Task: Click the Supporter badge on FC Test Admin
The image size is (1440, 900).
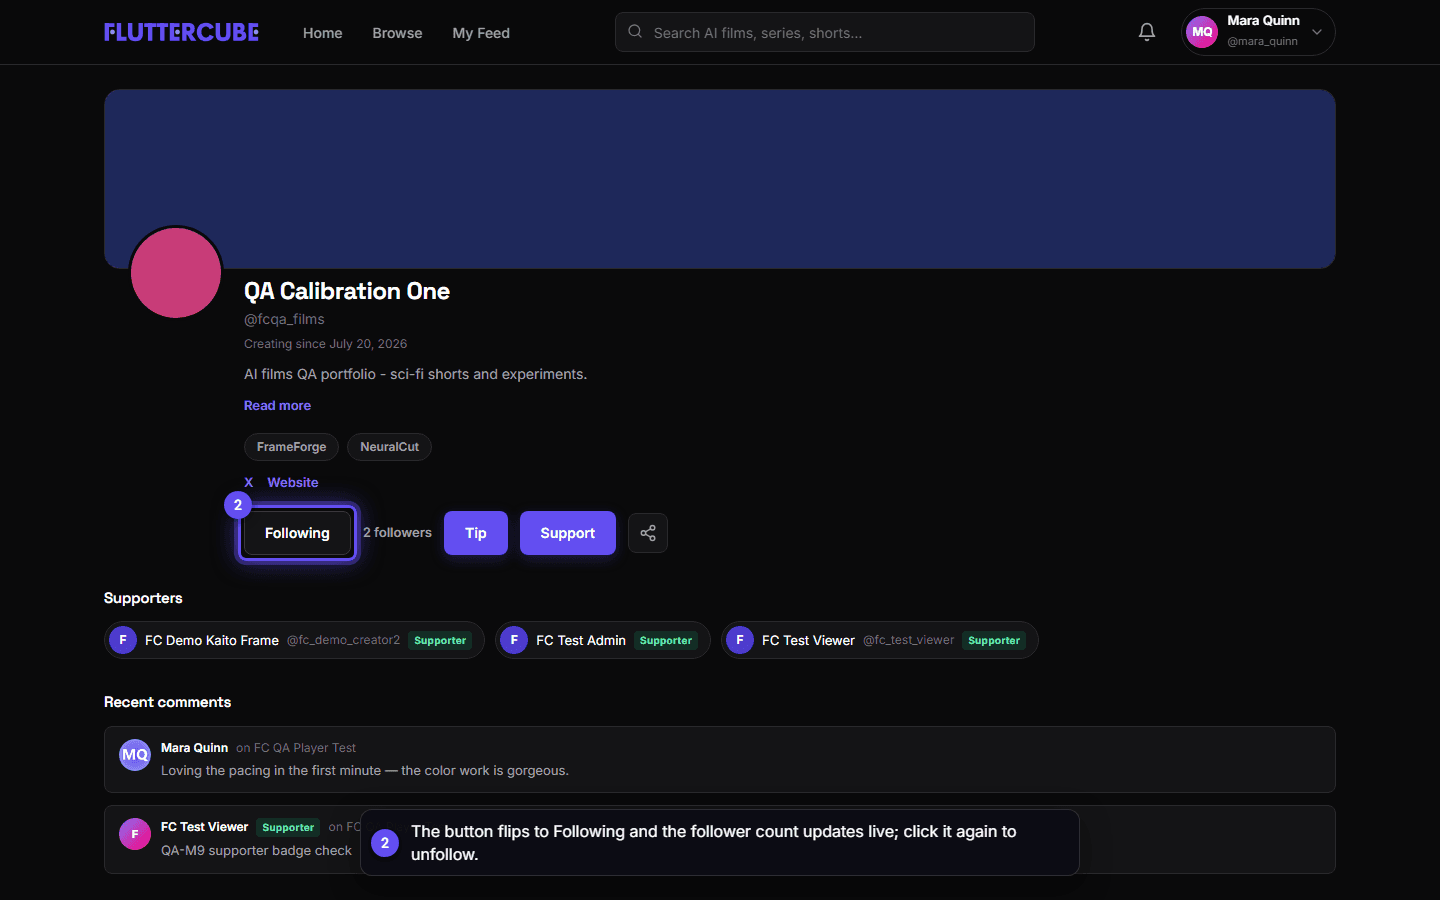Action: tap(665, 640)
